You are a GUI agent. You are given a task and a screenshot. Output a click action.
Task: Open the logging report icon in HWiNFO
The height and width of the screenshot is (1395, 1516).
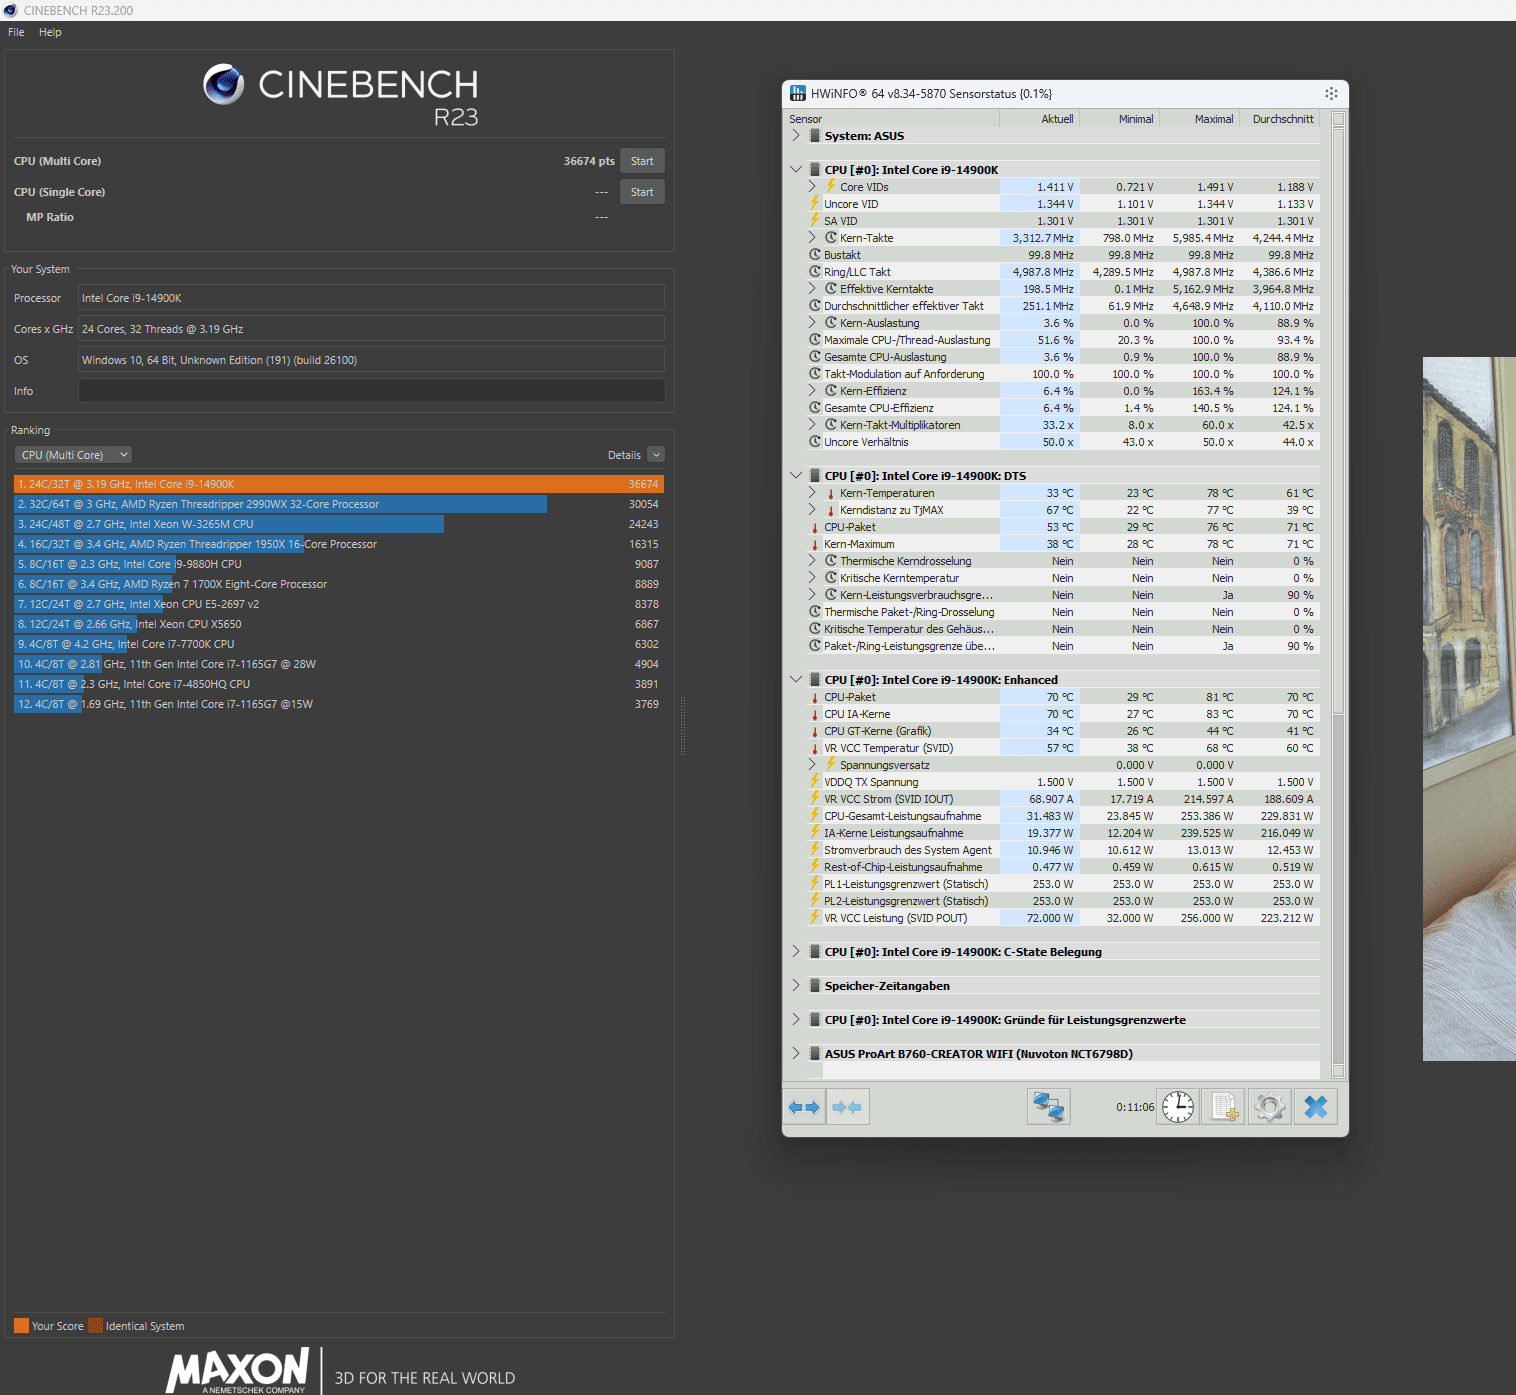click(x=1223, y=1106)
